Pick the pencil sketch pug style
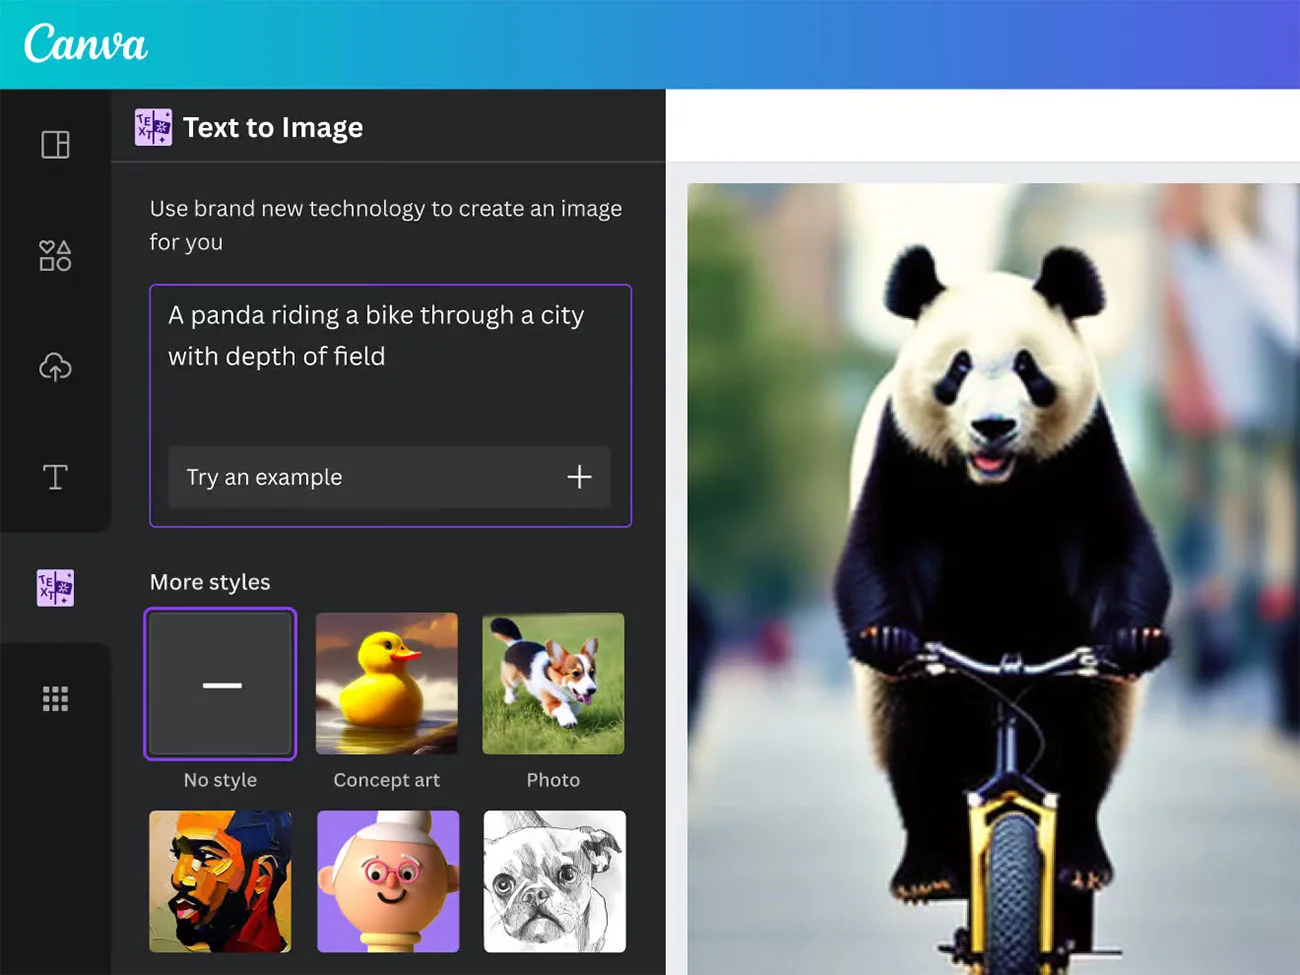 point(554,881)
